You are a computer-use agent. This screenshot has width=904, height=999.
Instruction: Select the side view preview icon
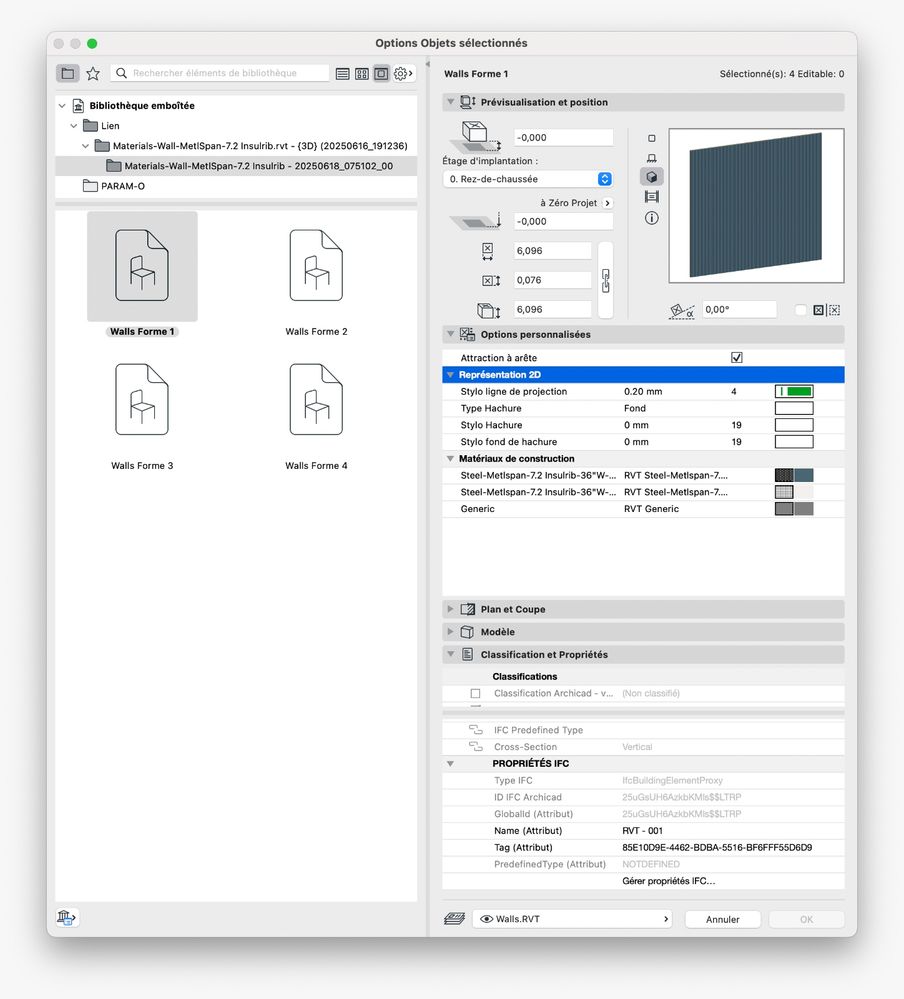click(x=651, y=157)
